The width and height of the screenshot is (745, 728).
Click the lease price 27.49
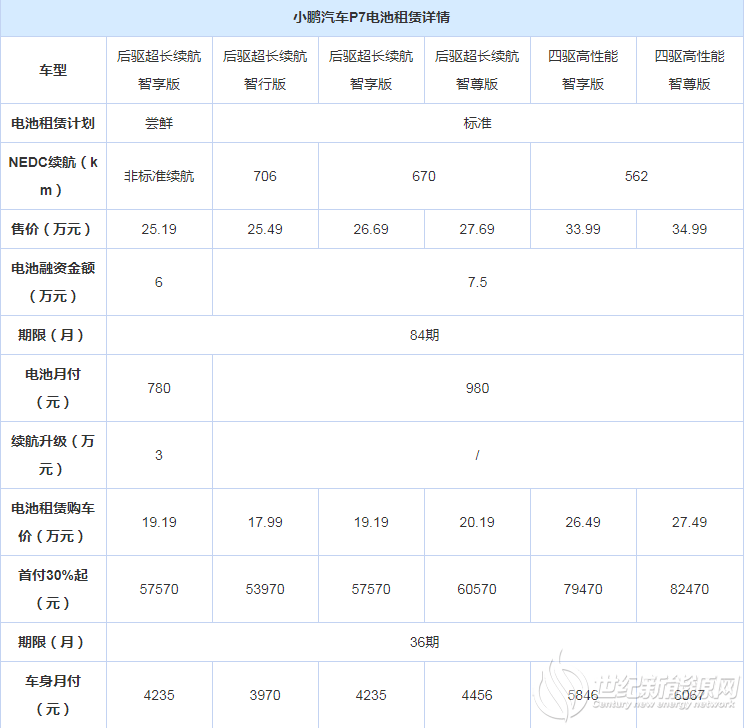[x=689, y=522]
